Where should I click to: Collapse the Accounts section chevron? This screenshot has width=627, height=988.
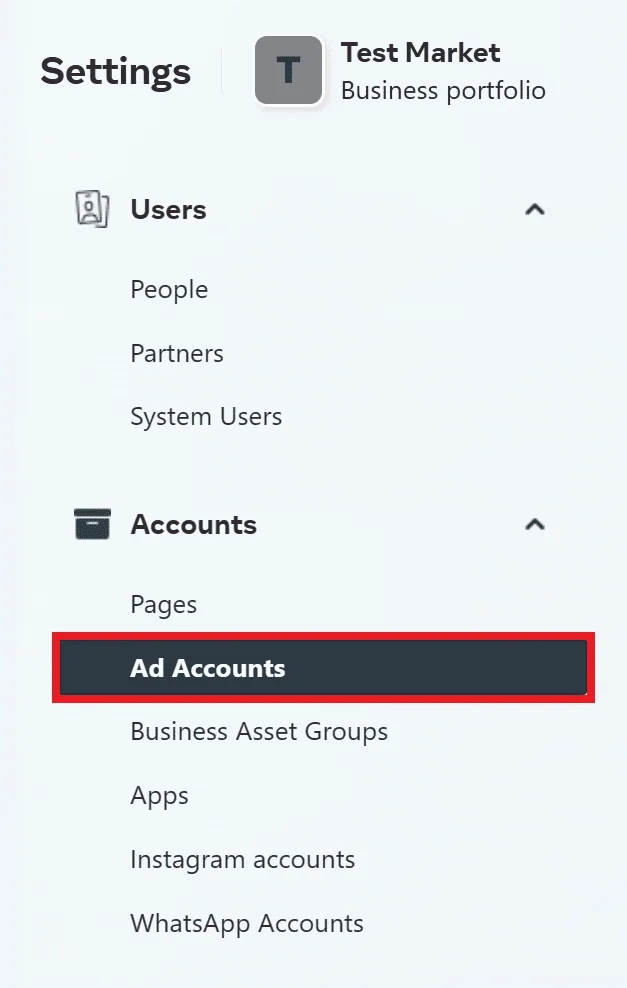tap(534, 524)
